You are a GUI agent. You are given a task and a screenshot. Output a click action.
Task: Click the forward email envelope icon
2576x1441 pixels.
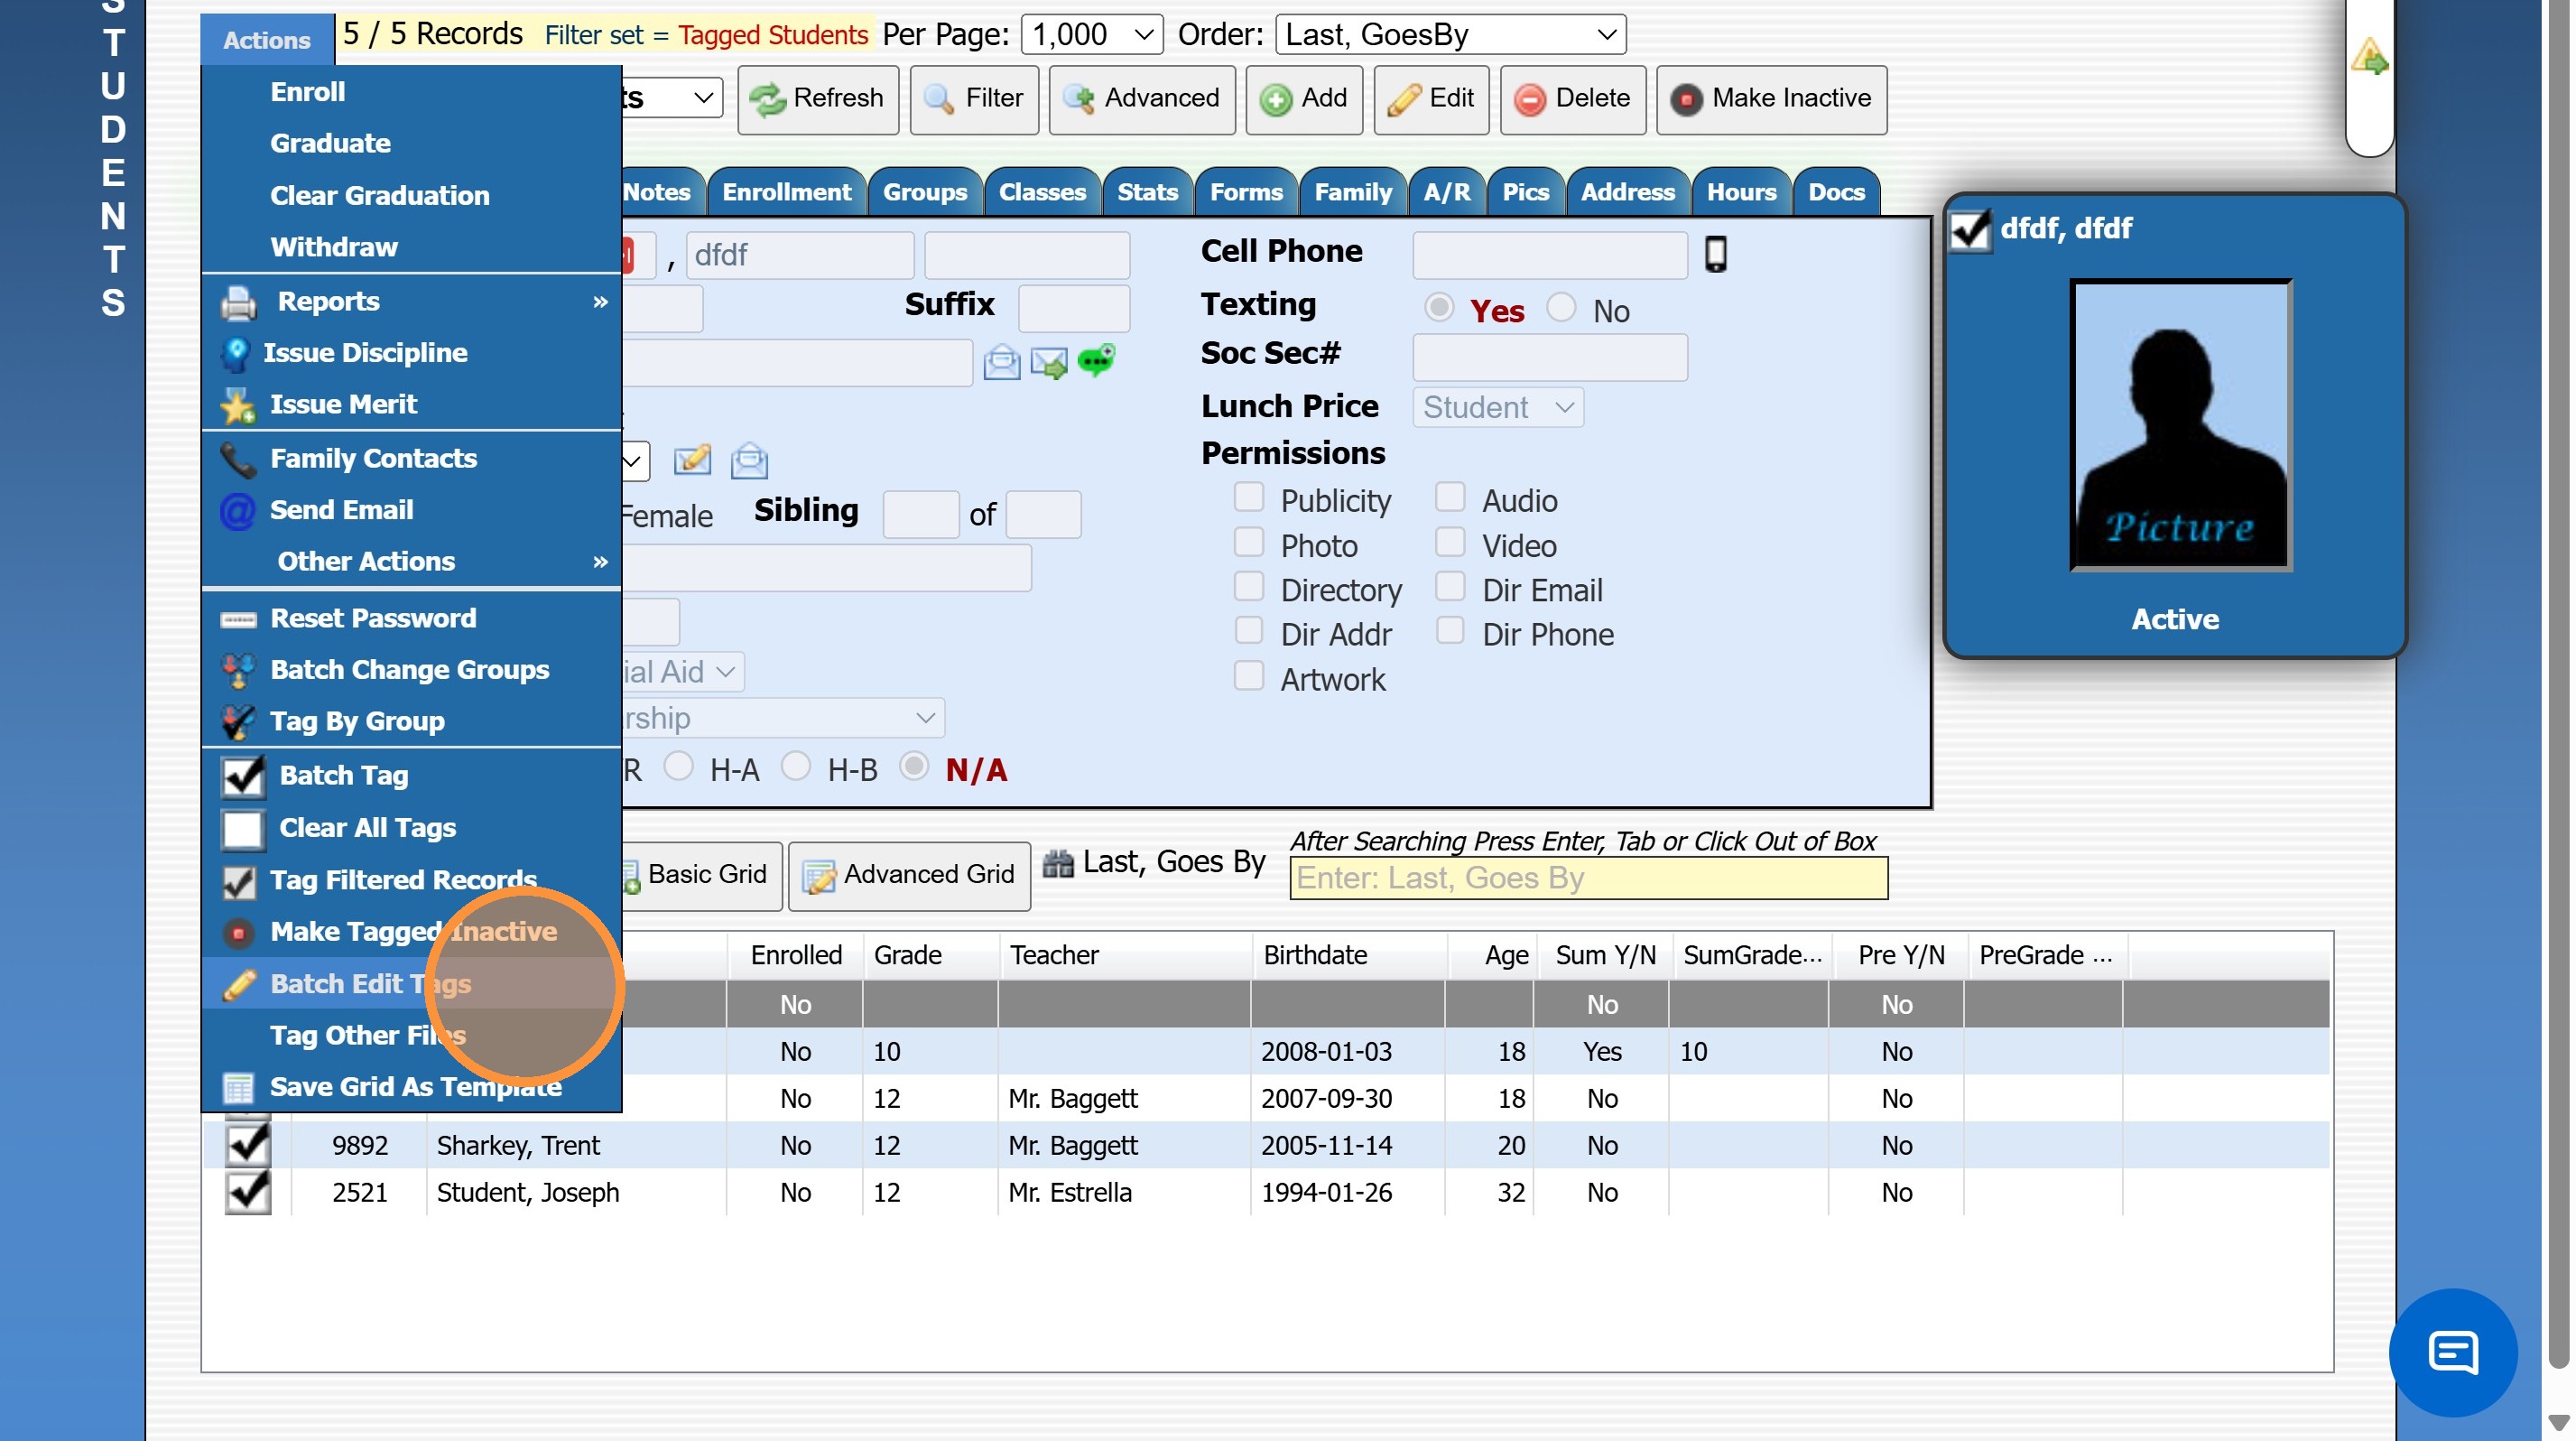click(1049, 362)
